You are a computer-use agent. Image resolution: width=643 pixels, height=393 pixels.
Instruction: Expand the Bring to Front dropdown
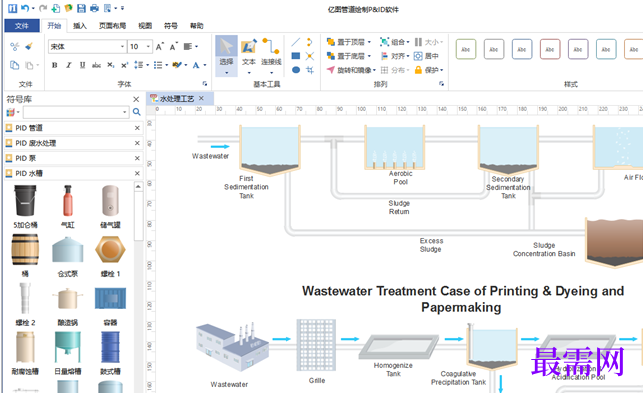pyautogui.click(x=369, y=42)
